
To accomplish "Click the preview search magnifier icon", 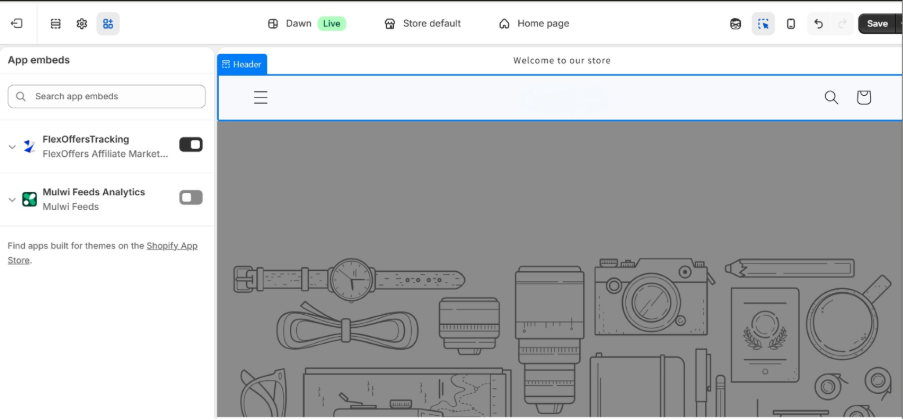I will coord(831,97).
